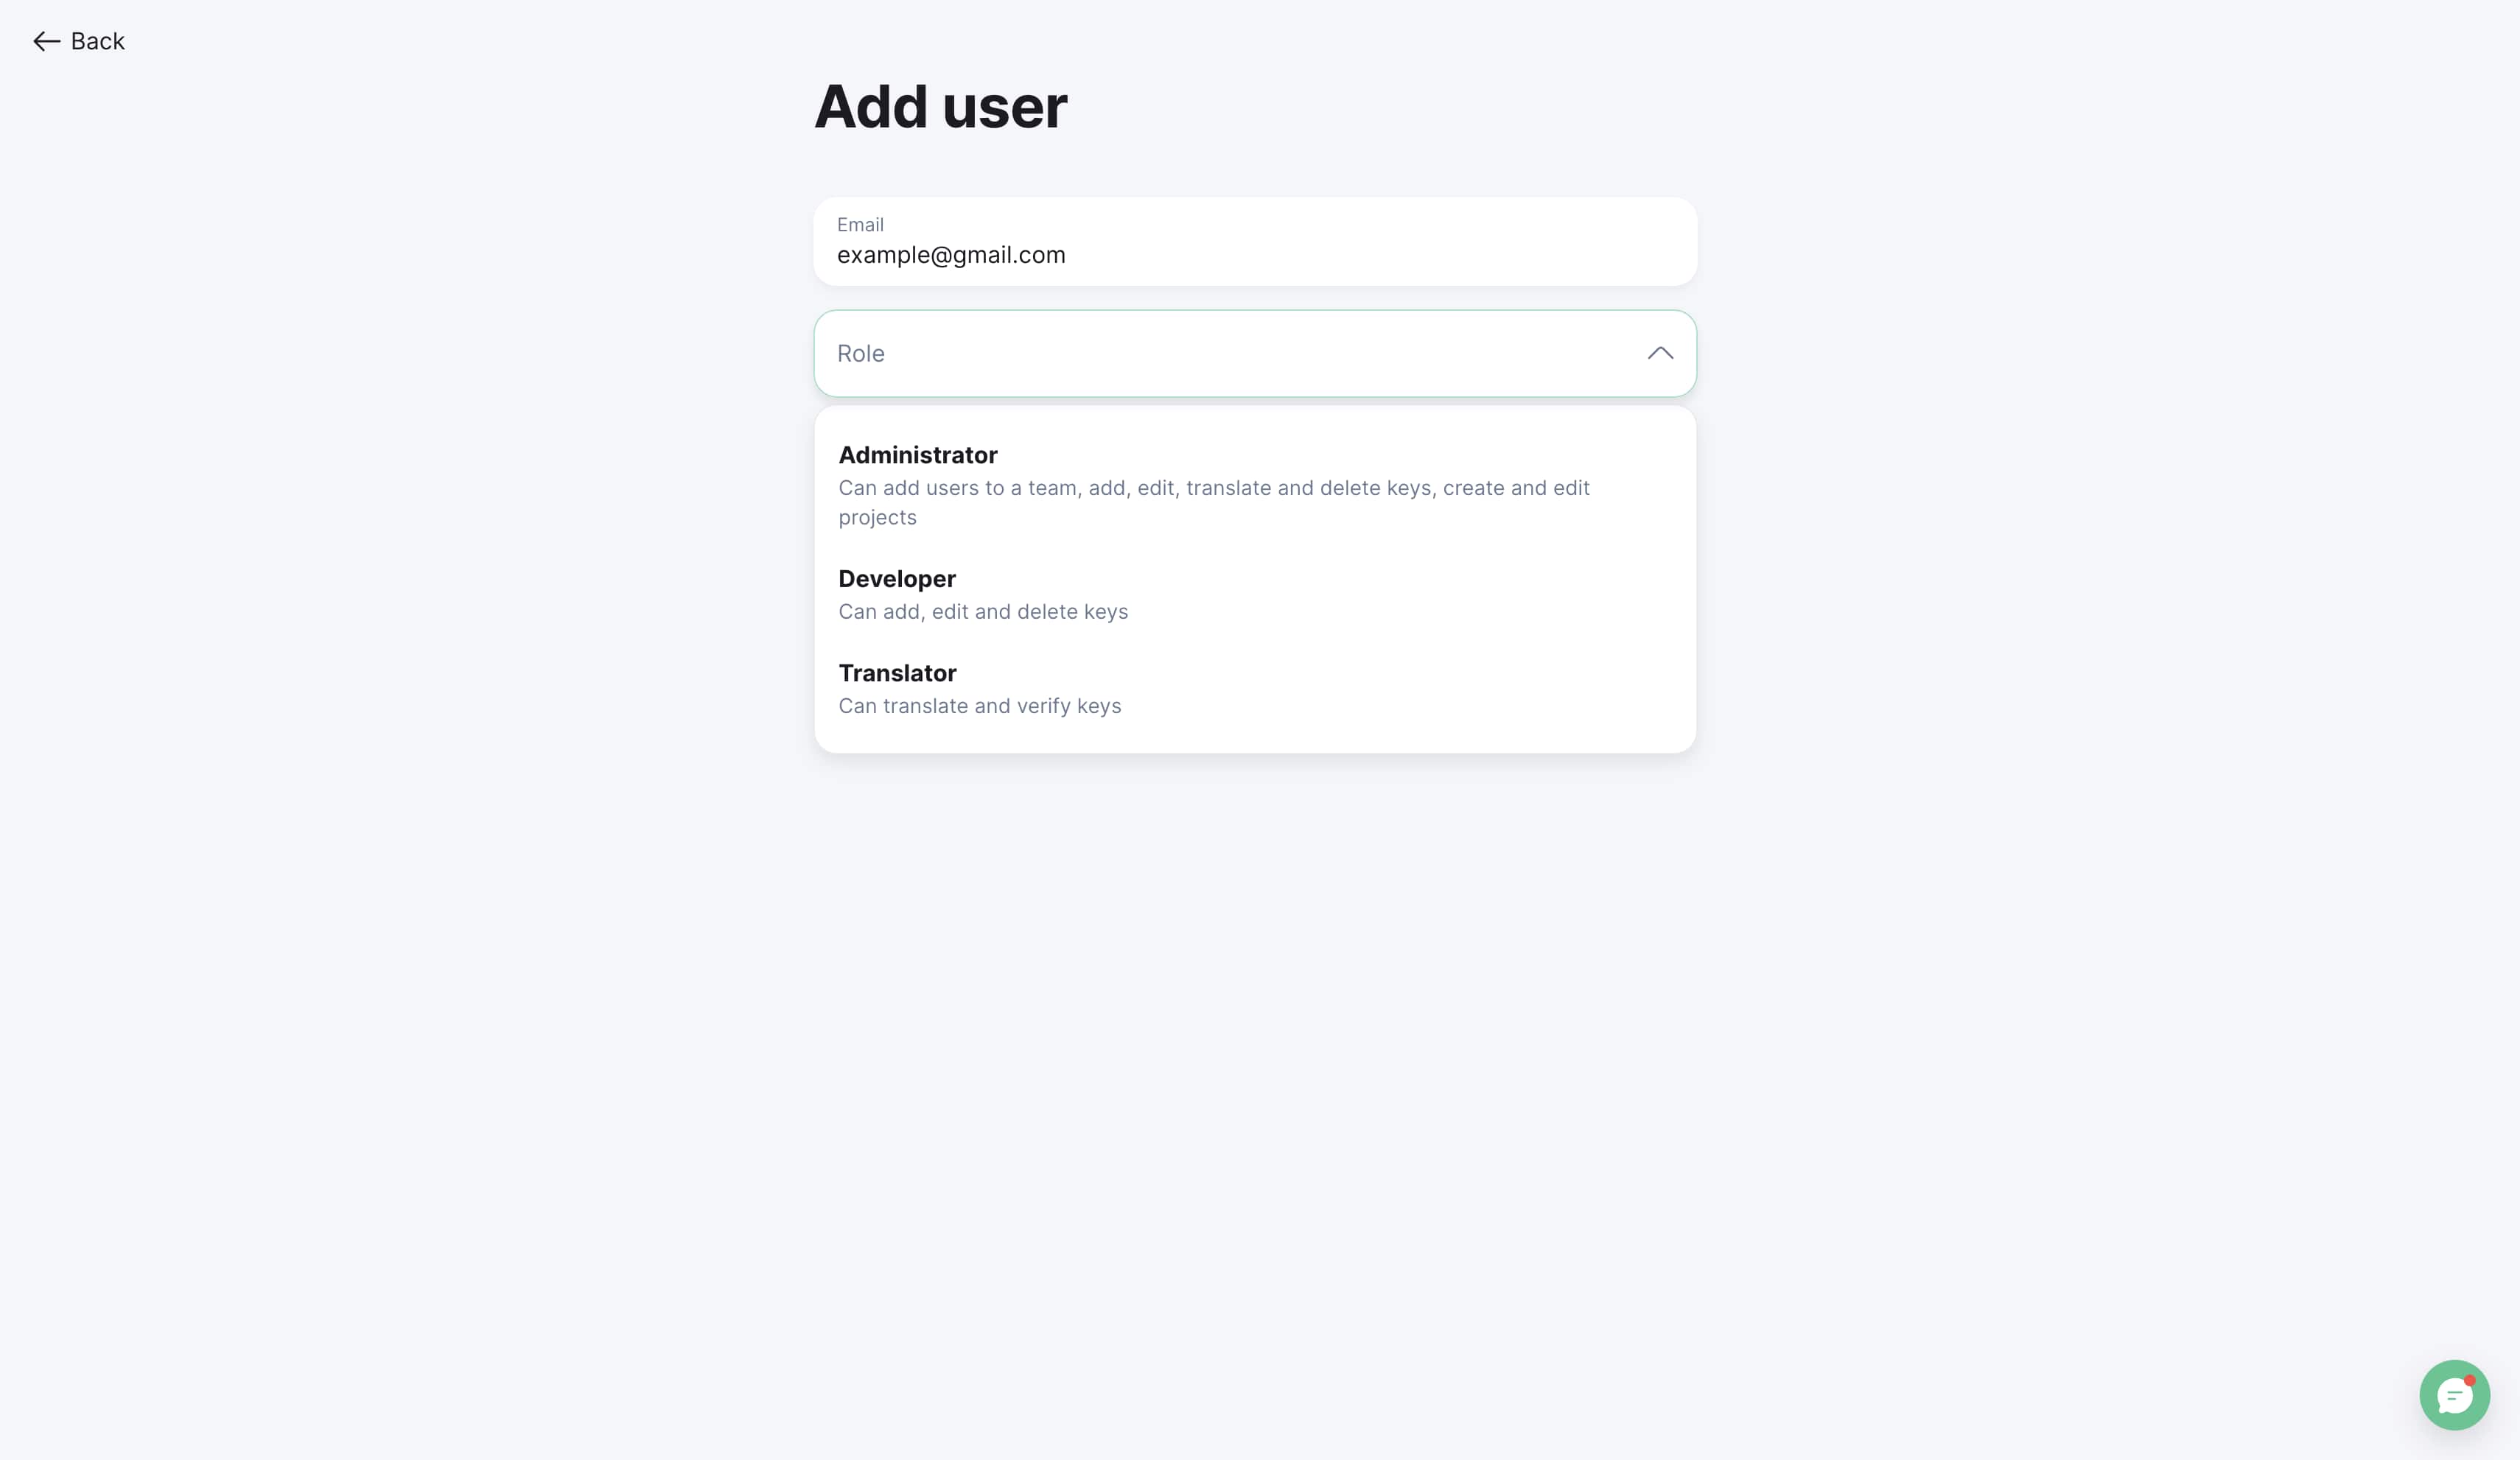Screen dimensions: 2520x1460
Task: Click the Back text link
Action: coord(97,41)
